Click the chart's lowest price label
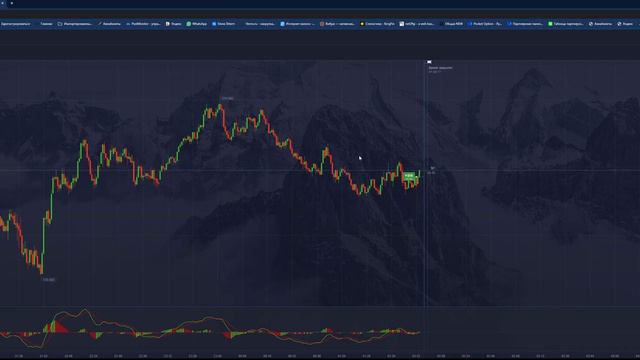 point(49,280)
